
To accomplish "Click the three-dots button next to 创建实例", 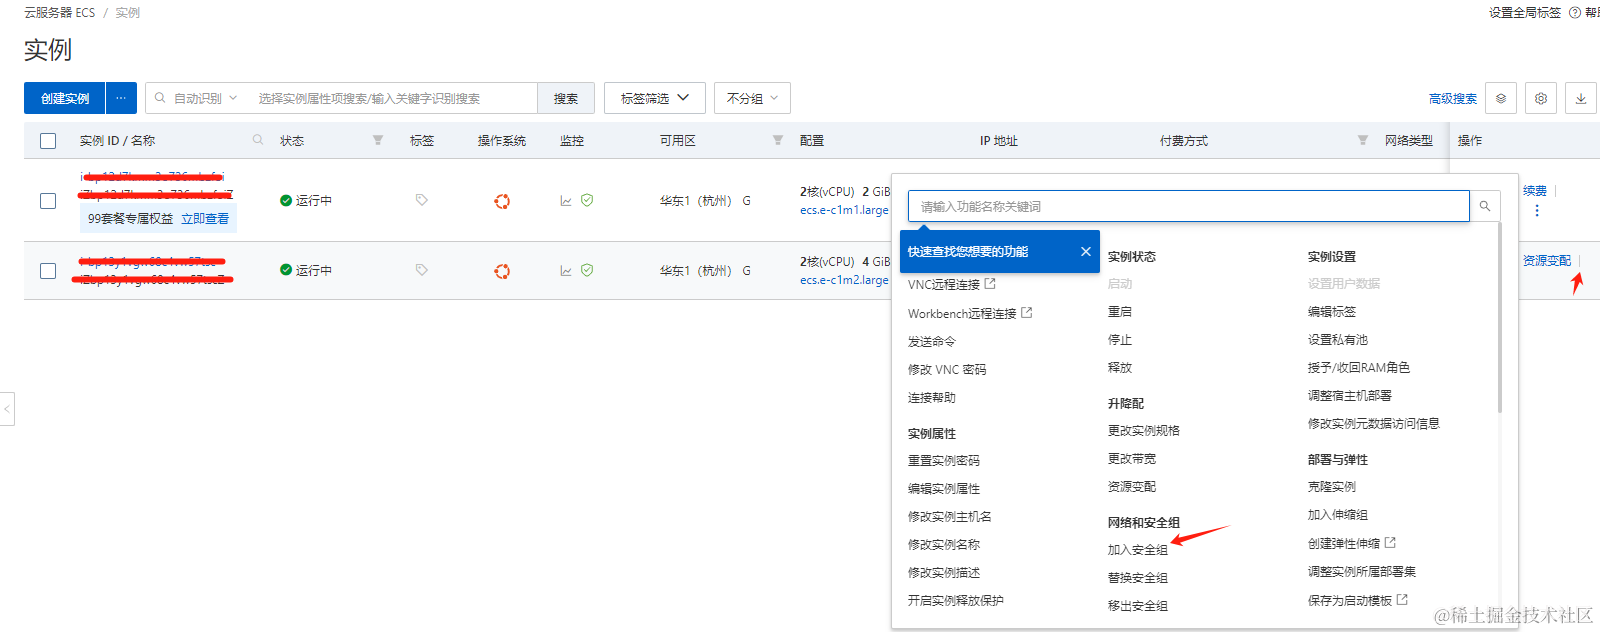I will [121, 98].
